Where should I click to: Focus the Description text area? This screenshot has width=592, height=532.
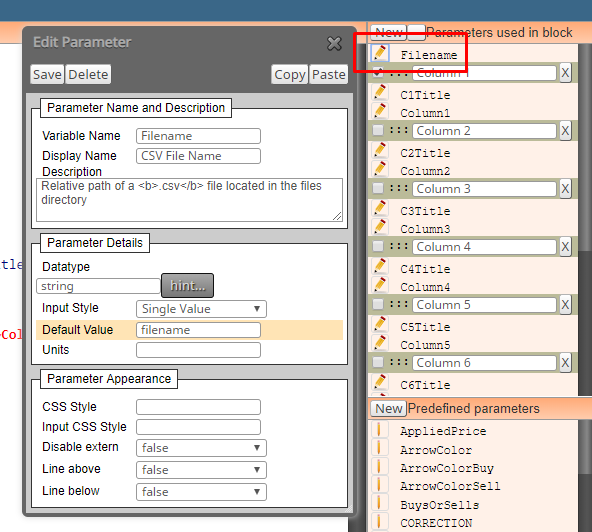(x=190, y=200)
